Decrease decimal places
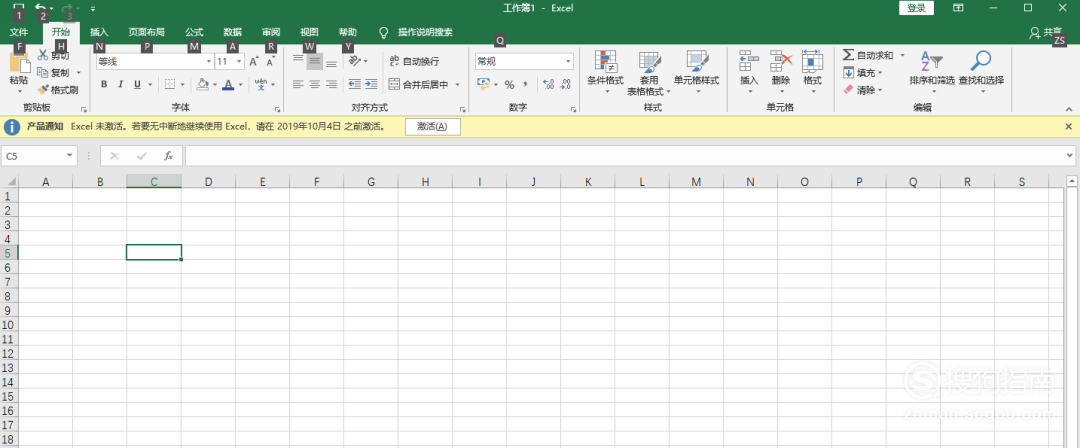The height and width of the screenshot is (448, 1080). 565,85
